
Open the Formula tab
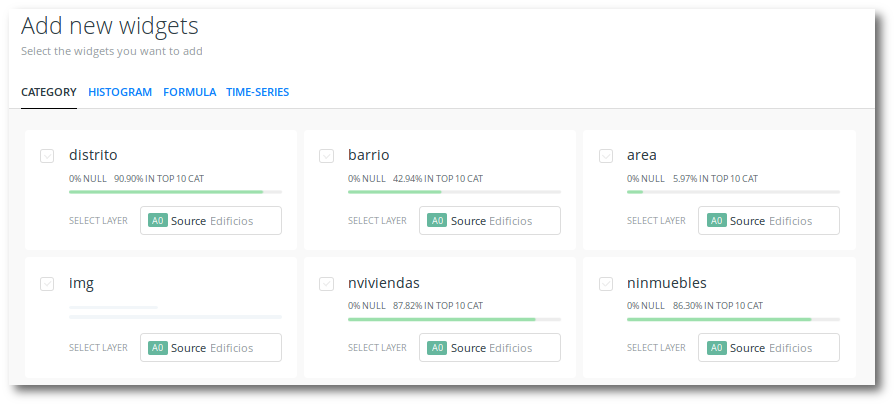coord(189,92)
